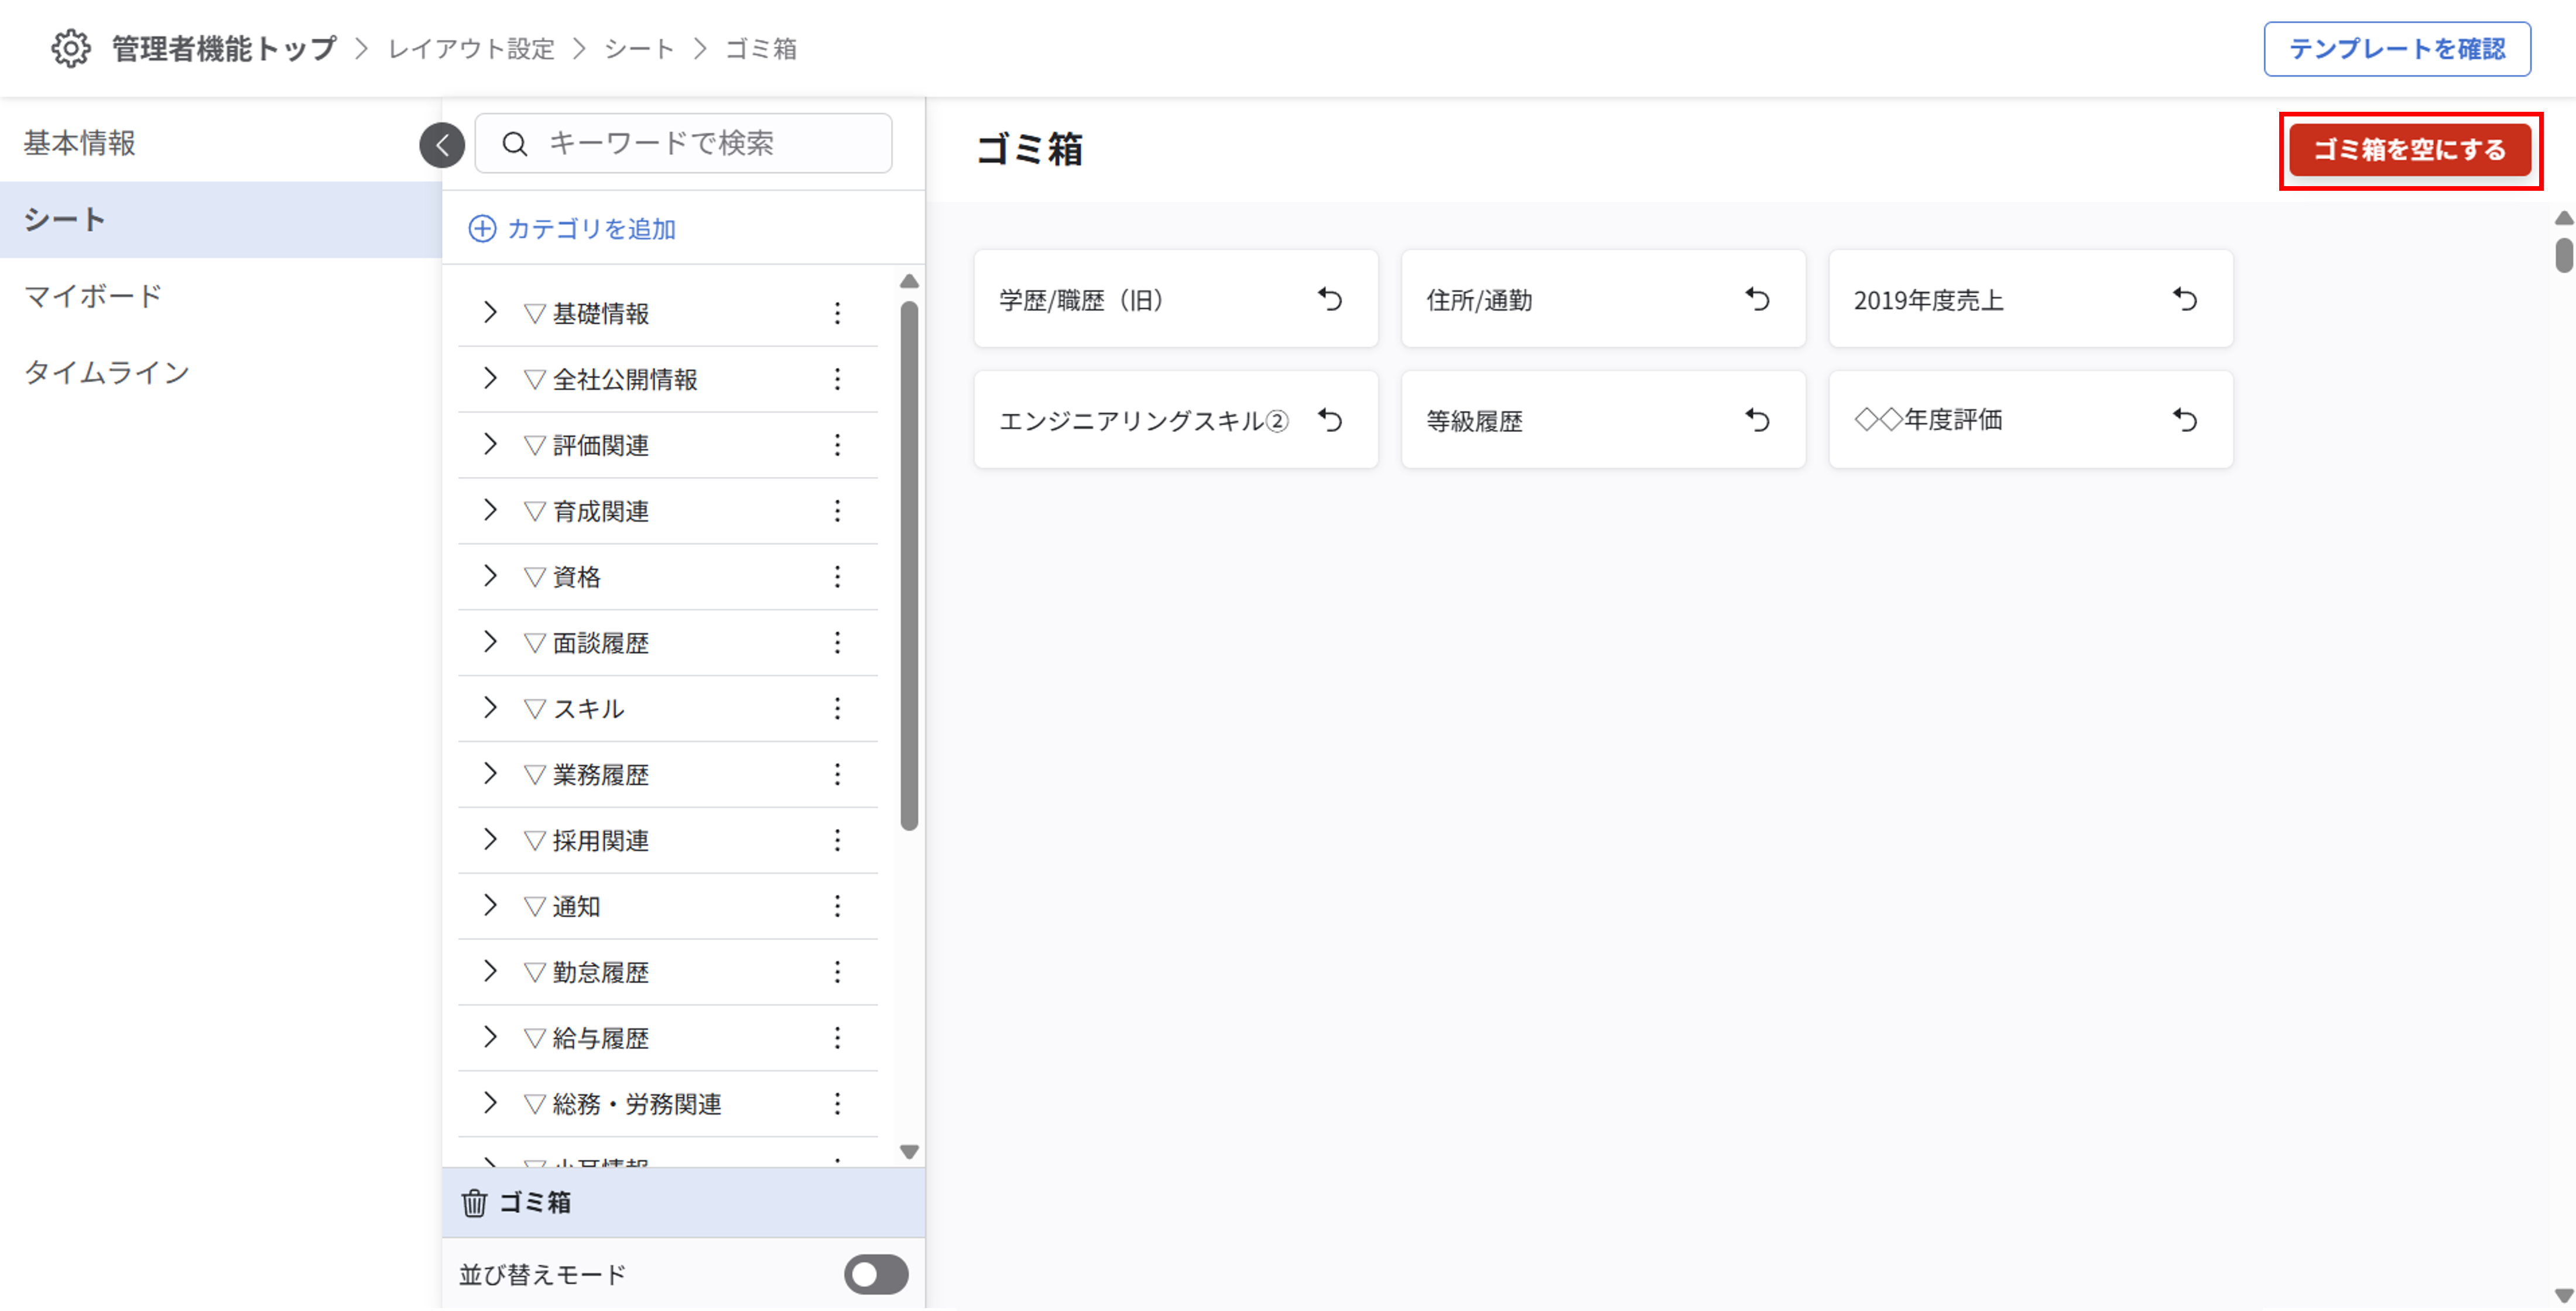The width and height of the screenshot is (2576, 1311).
Task: Click the カテゴリを追加 link
Action: click(x=592, y=229)
